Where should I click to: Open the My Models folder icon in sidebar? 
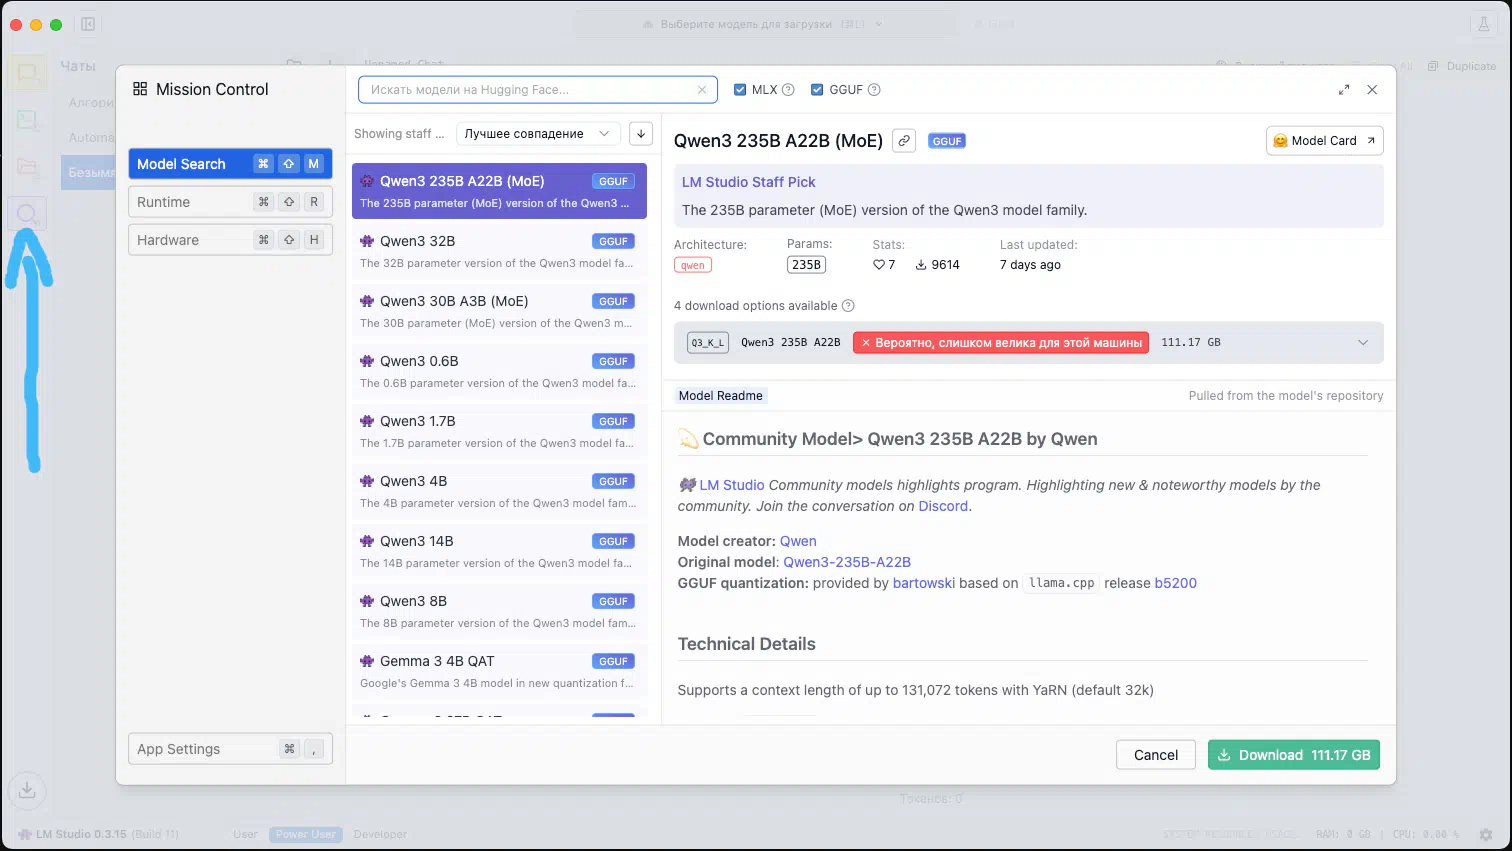coord(27,167)
